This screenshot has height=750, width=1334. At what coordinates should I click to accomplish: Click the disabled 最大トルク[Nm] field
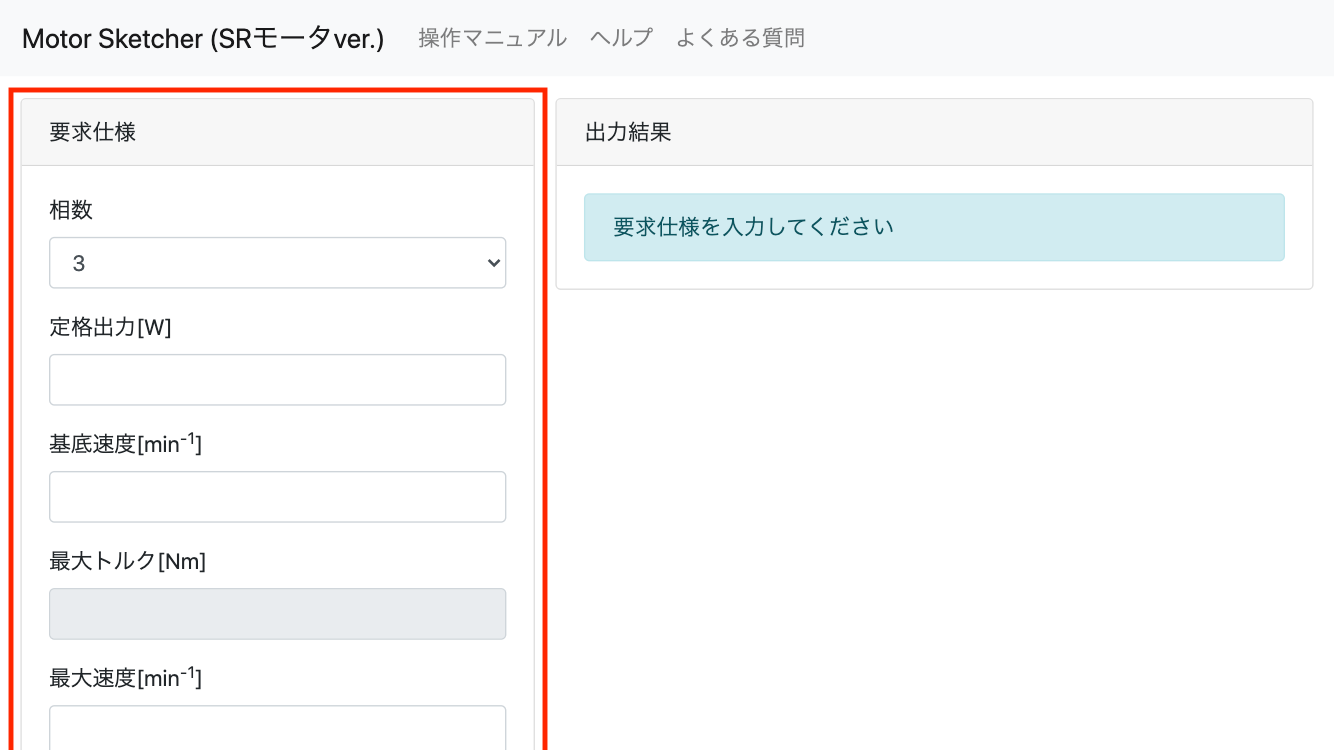point(278,614)
